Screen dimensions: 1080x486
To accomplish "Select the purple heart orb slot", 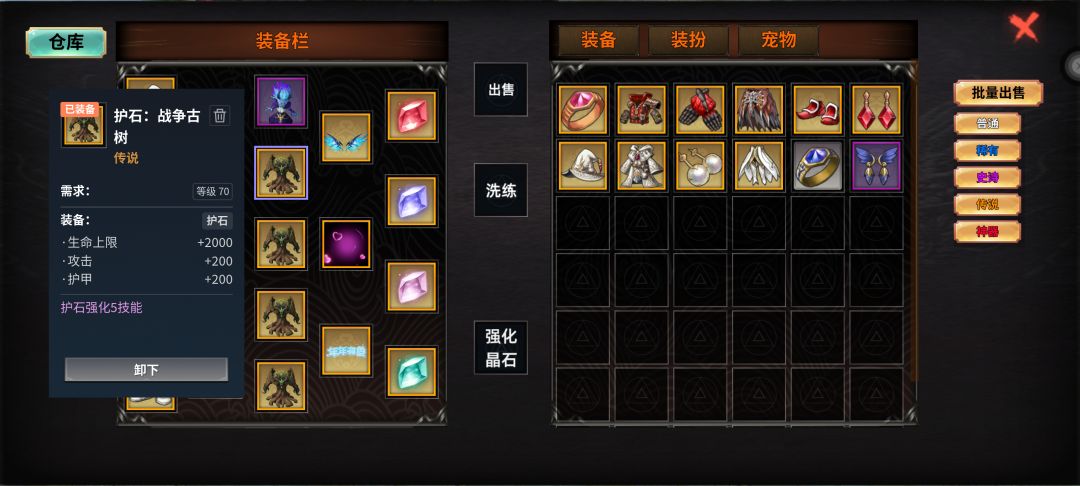I will 346,244.
